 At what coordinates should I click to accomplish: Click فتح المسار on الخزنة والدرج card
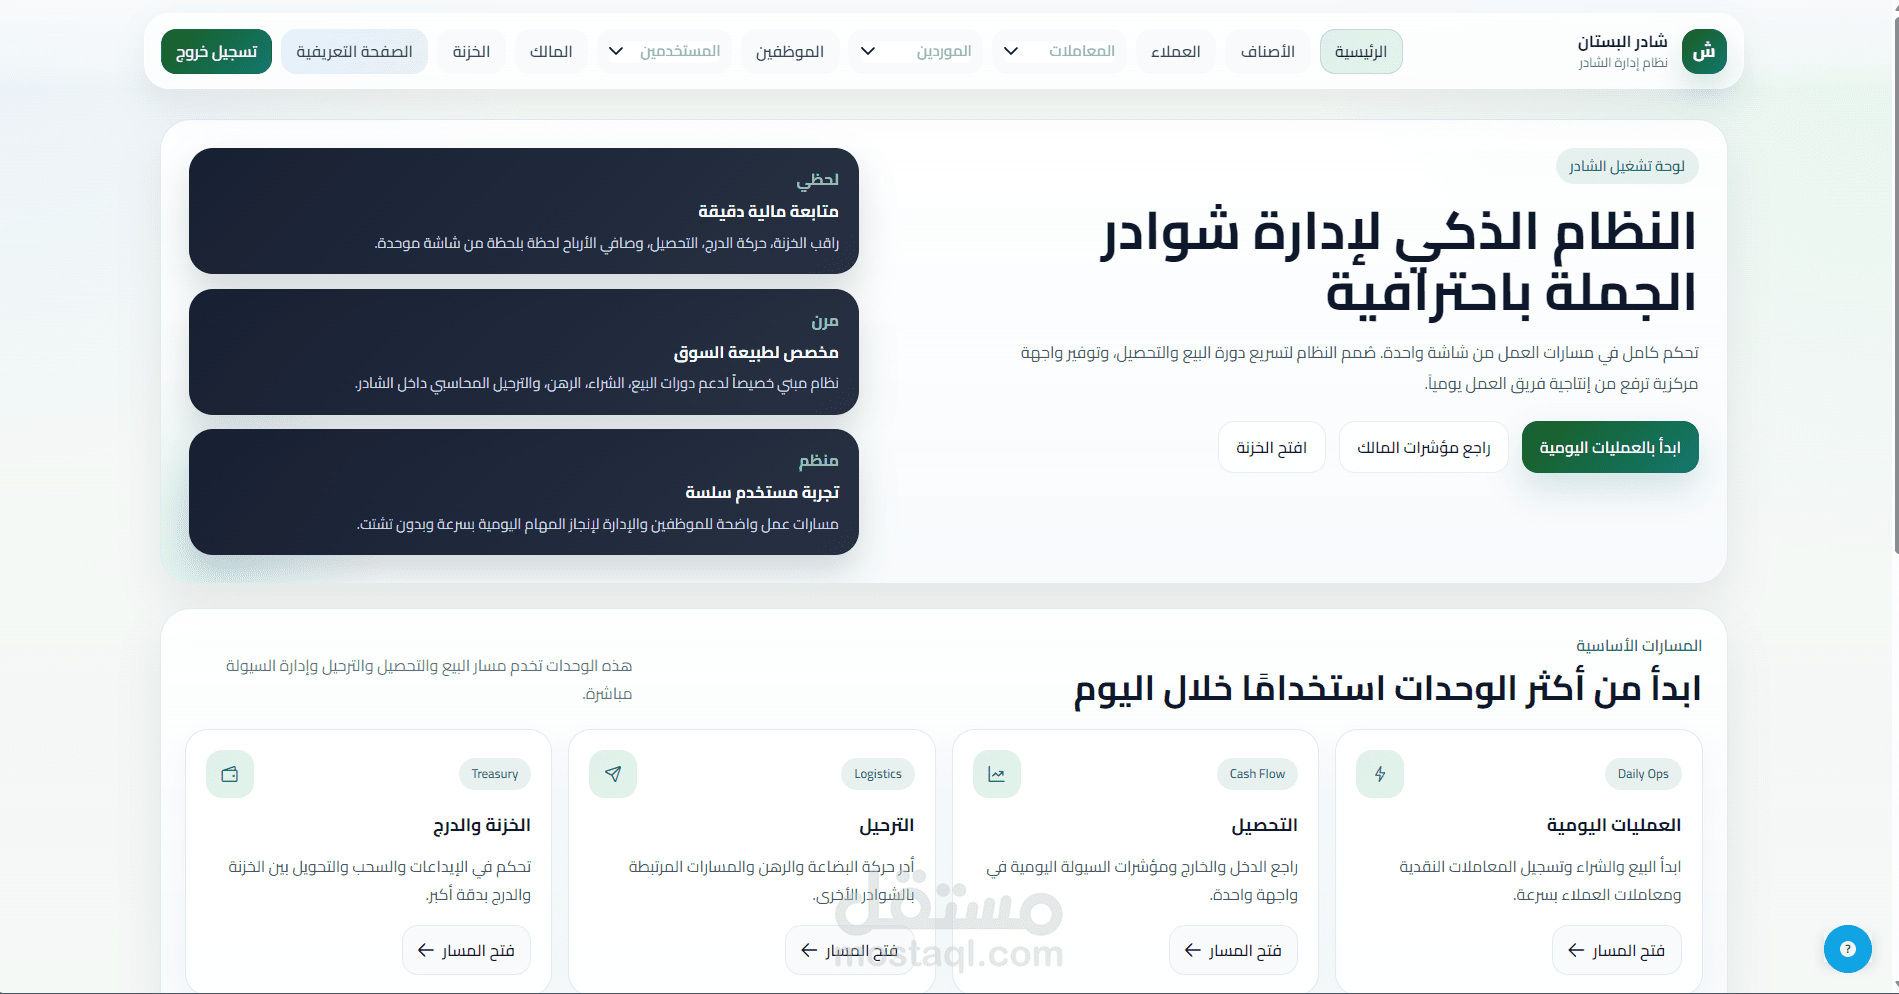(466, 950)
